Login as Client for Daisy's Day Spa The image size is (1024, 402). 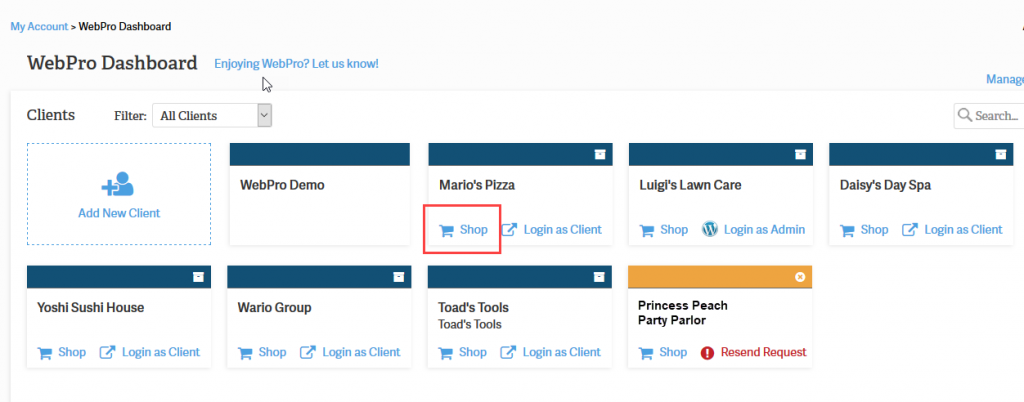click(963, 229)
